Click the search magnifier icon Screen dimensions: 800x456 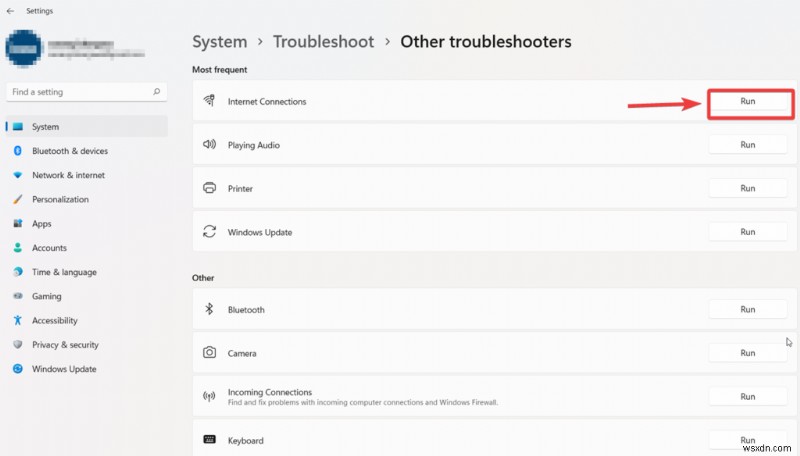tap(157, 92)
